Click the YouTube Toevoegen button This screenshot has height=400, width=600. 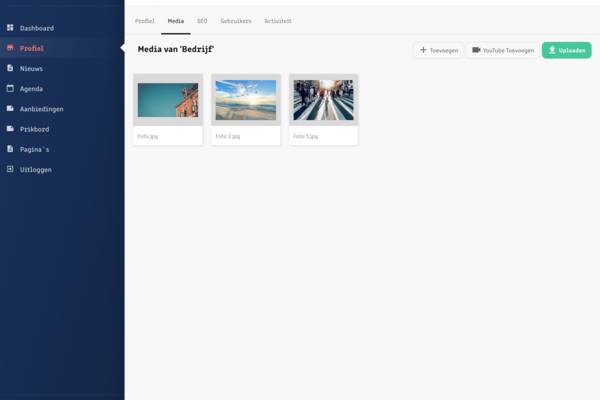(x=502, y=50)
